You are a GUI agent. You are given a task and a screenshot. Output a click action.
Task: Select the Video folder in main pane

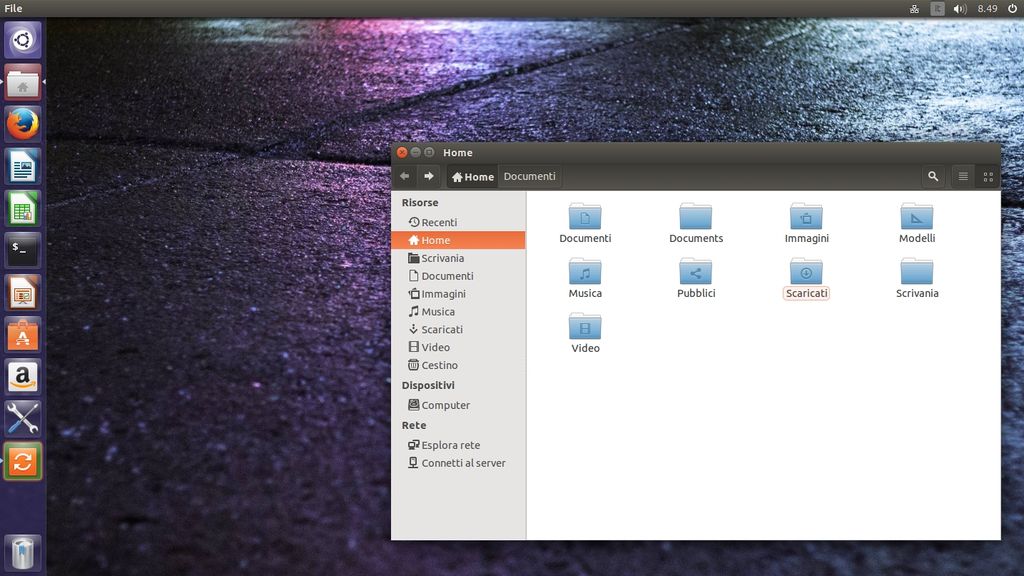point(585,327)
